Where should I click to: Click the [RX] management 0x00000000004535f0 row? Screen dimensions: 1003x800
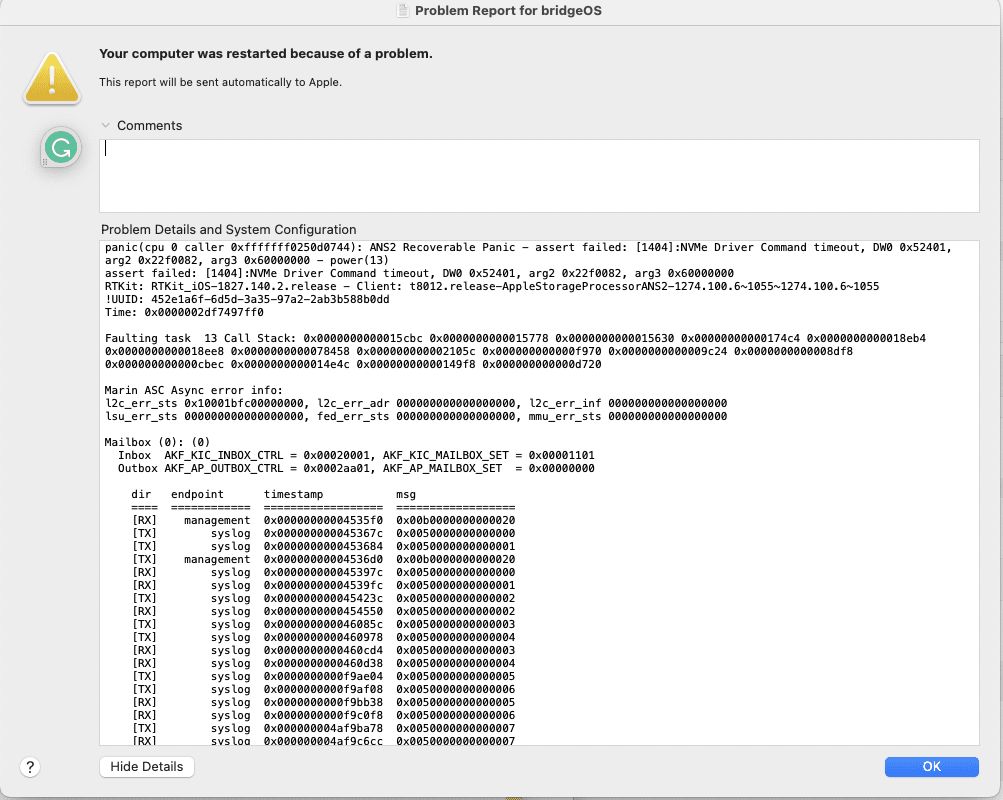tap(324, 521)
